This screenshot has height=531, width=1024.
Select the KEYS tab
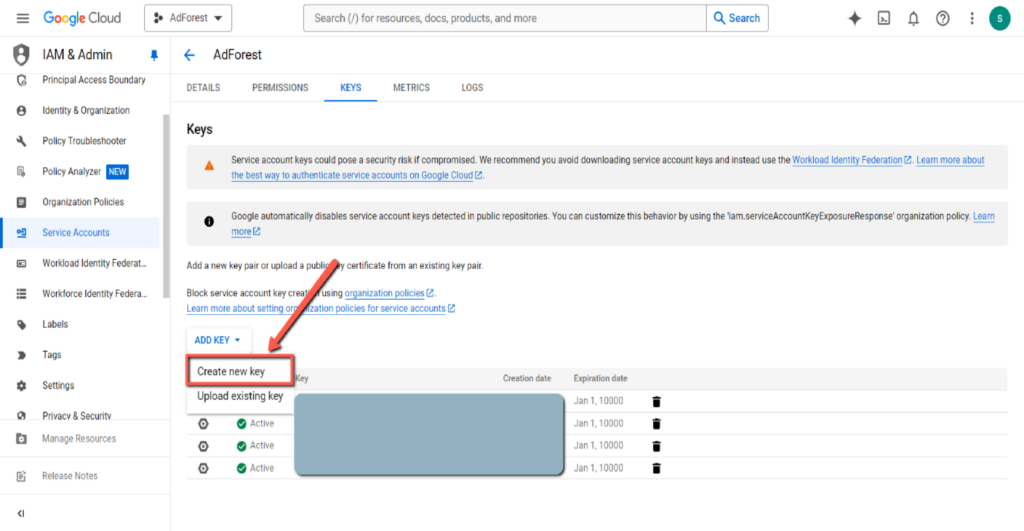click(x=351, y=88)
